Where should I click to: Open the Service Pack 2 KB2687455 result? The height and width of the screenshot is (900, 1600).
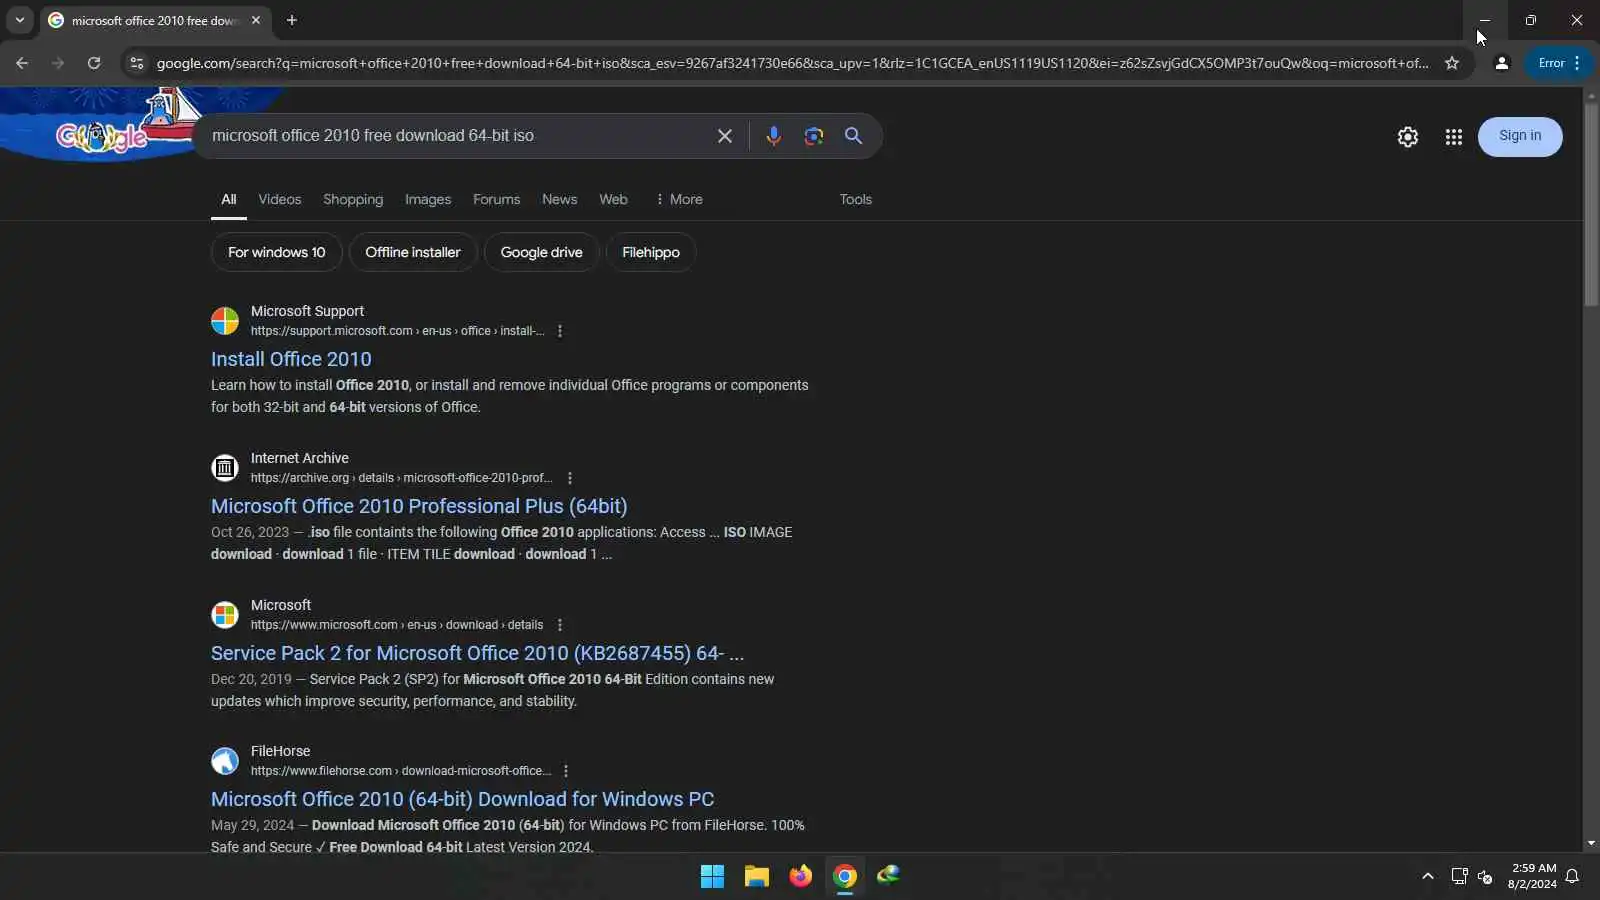click(478, 653)
